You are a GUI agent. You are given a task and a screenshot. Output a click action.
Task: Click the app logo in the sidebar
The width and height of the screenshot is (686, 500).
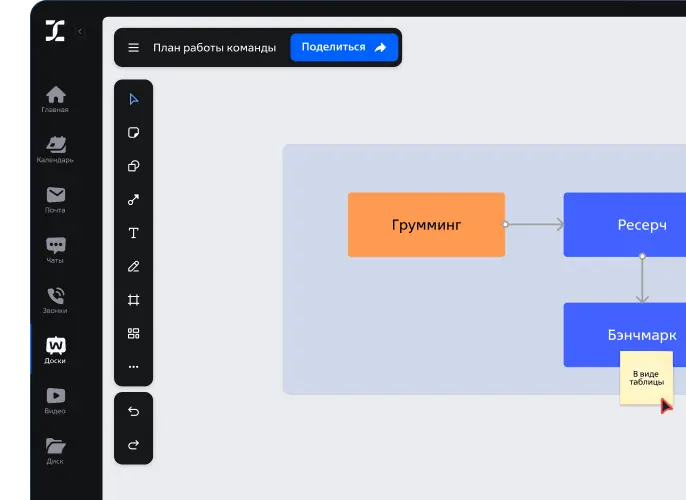tap(55, 31)
